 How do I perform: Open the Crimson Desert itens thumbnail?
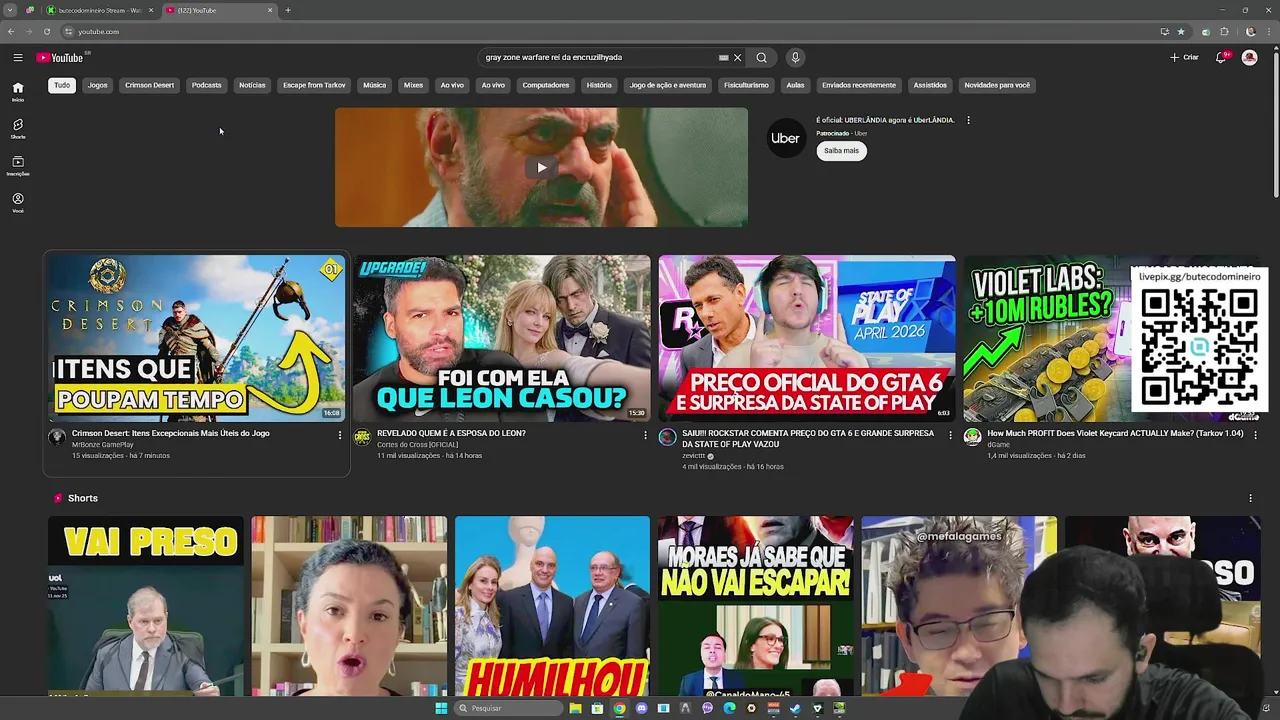[x=196, y=338]
